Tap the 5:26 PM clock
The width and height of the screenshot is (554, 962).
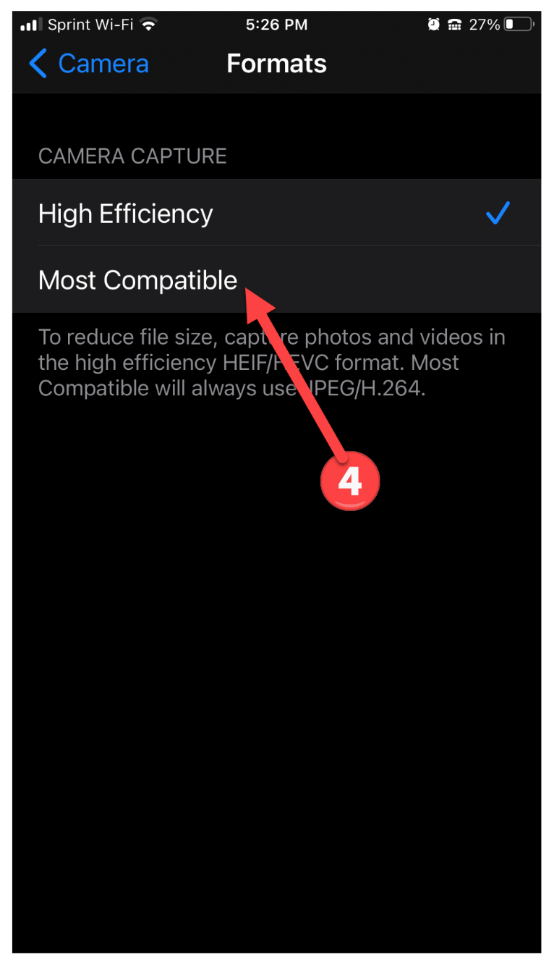(x=277, y=25)
